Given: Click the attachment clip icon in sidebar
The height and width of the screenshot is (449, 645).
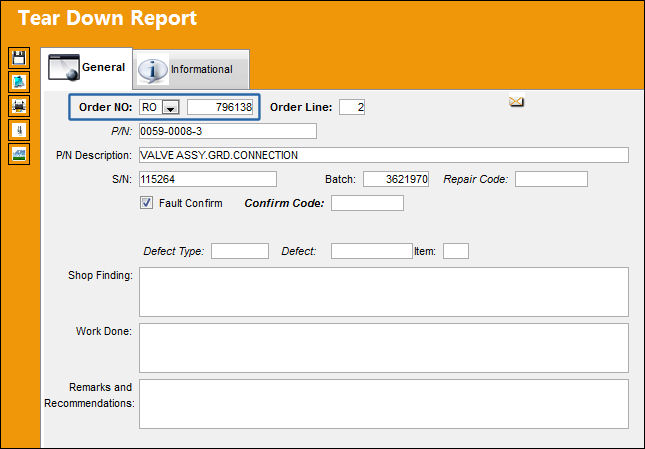Looking at the screenshot, I should (19, 130).
